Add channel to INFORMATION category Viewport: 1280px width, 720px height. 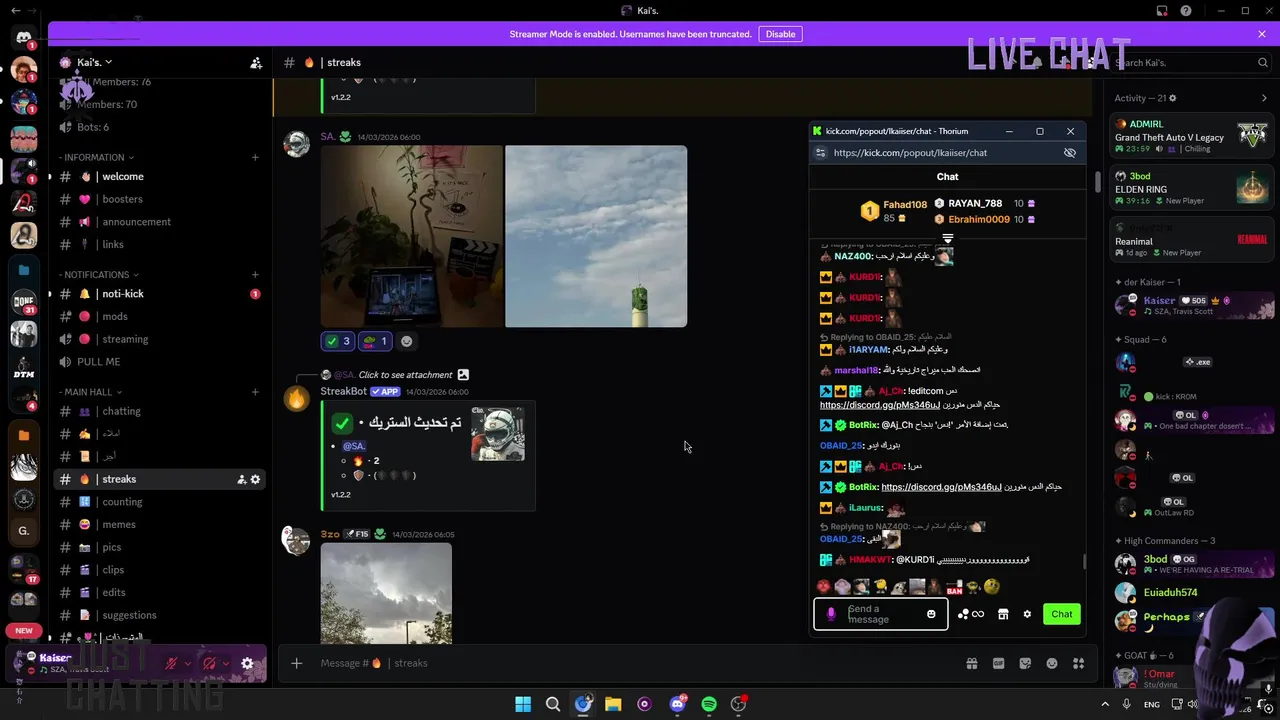(255, 157)
